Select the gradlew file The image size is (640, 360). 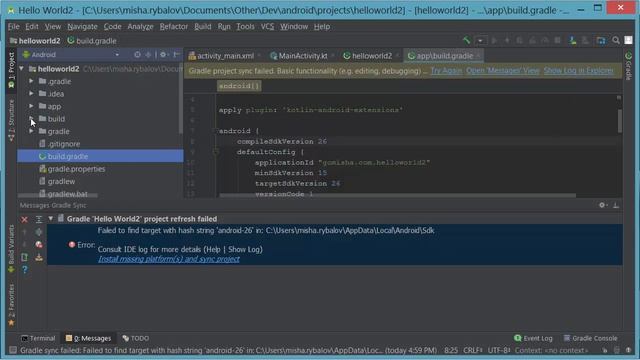coord(57,181)
